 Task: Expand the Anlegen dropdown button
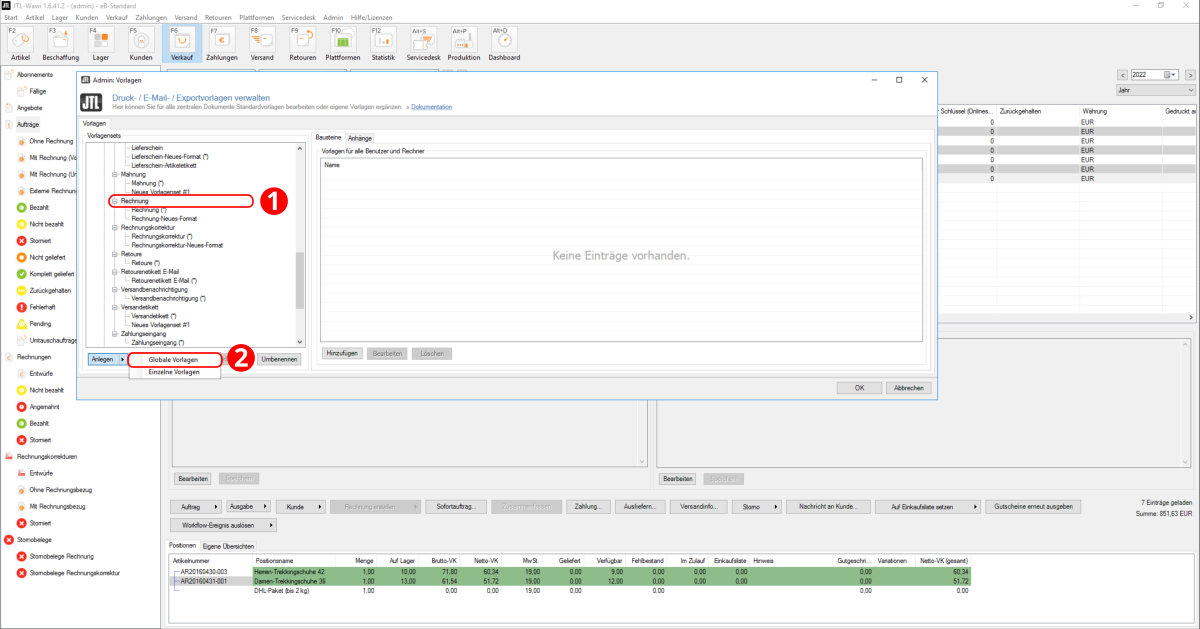(107, 360)
